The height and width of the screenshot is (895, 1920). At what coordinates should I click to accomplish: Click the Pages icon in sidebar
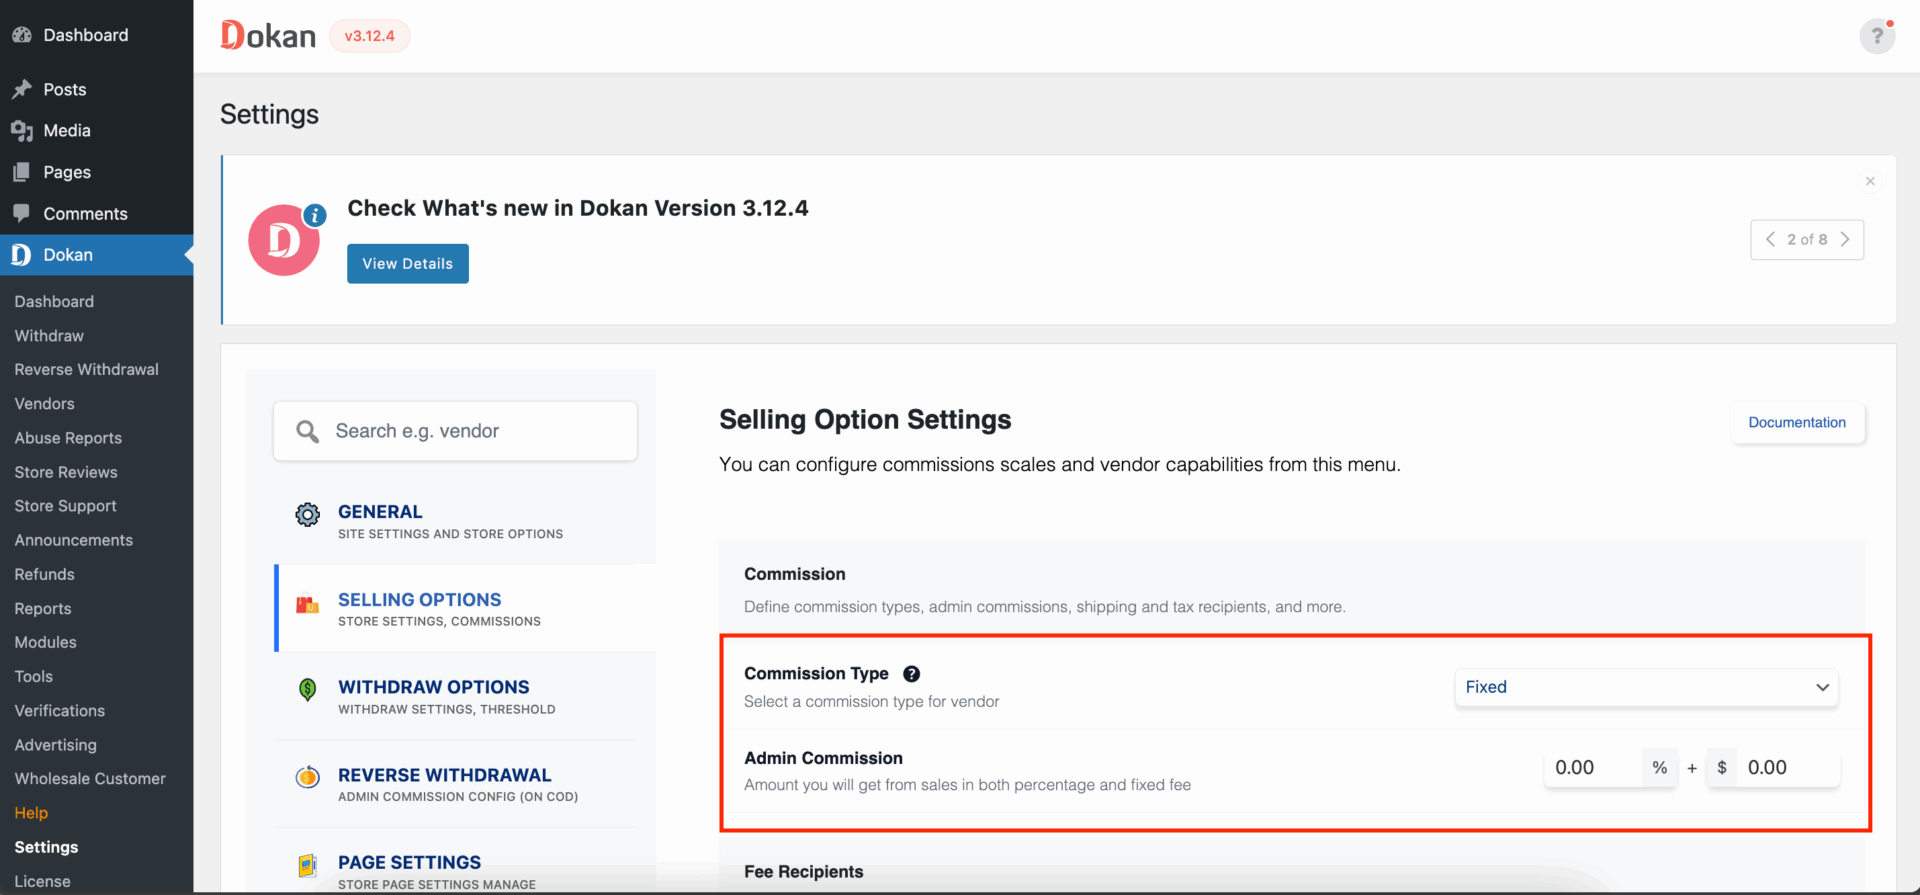[22, 172]
